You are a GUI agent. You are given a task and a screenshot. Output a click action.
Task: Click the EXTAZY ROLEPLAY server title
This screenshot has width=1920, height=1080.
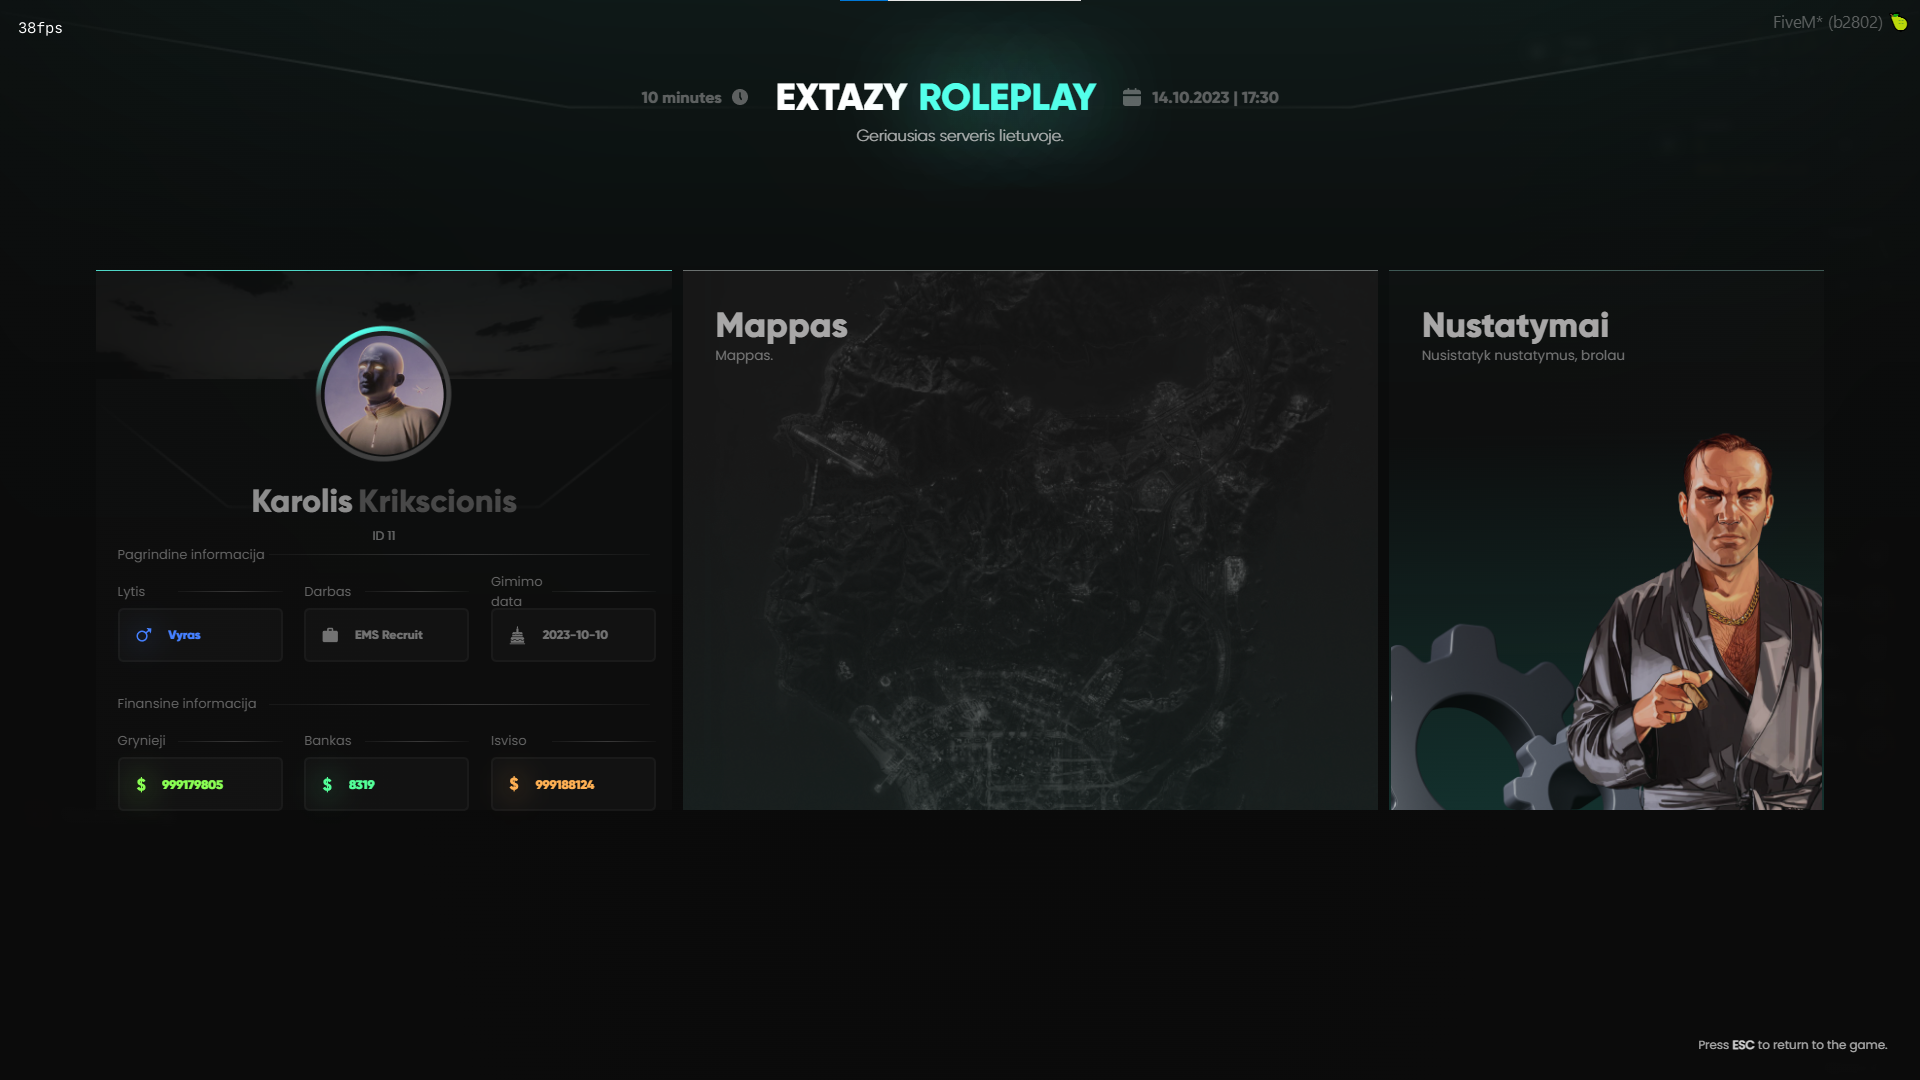click(936, 97)
